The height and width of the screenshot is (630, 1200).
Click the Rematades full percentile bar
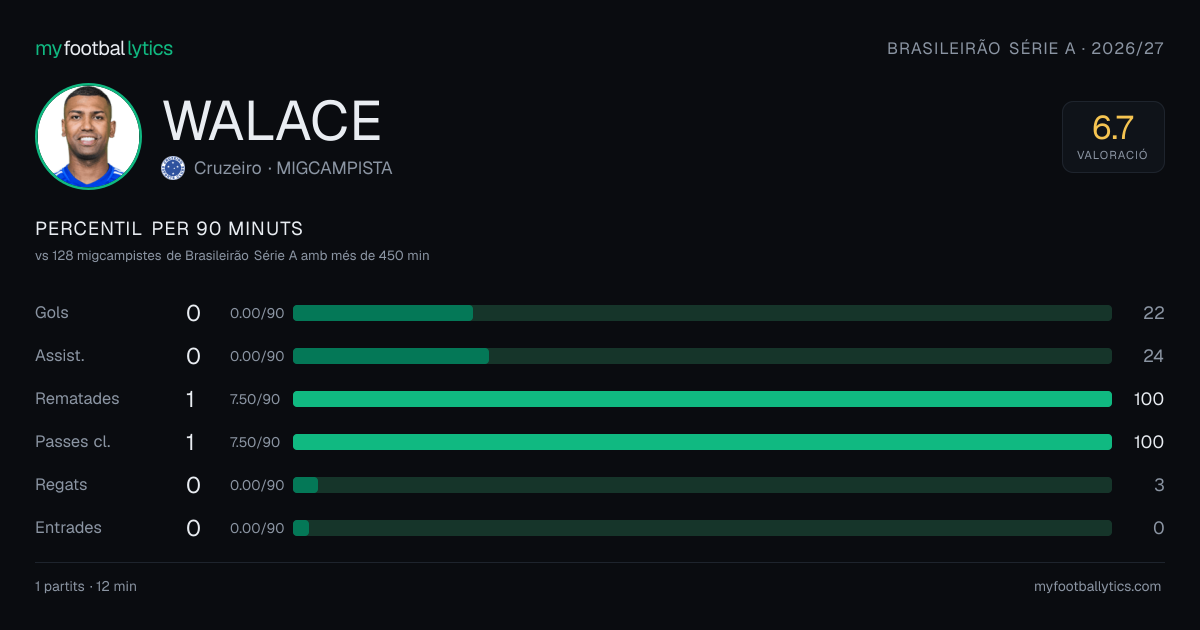(702, 399)
